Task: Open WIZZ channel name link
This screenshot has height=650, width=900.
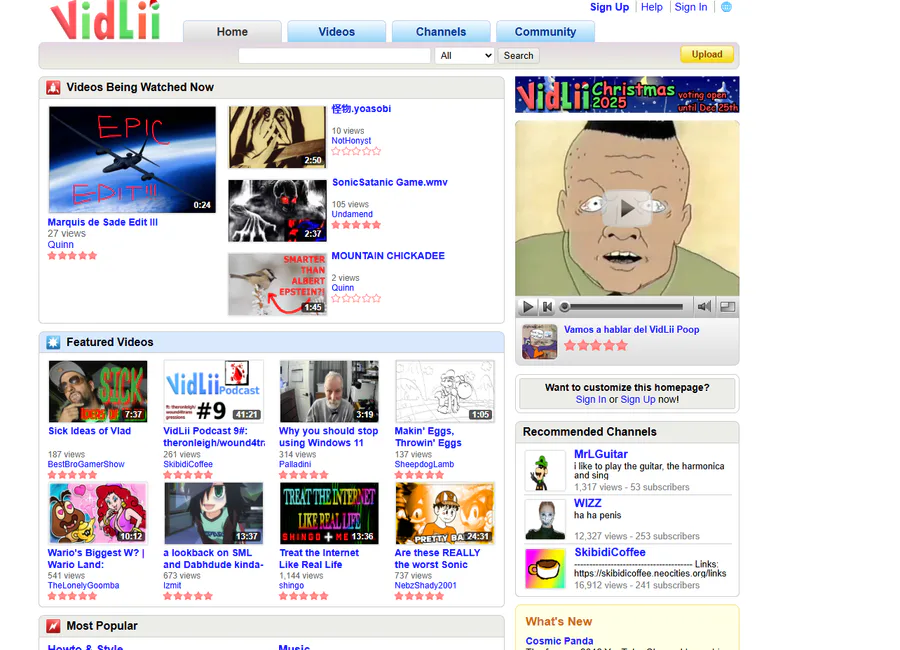Action: point(588,503)
